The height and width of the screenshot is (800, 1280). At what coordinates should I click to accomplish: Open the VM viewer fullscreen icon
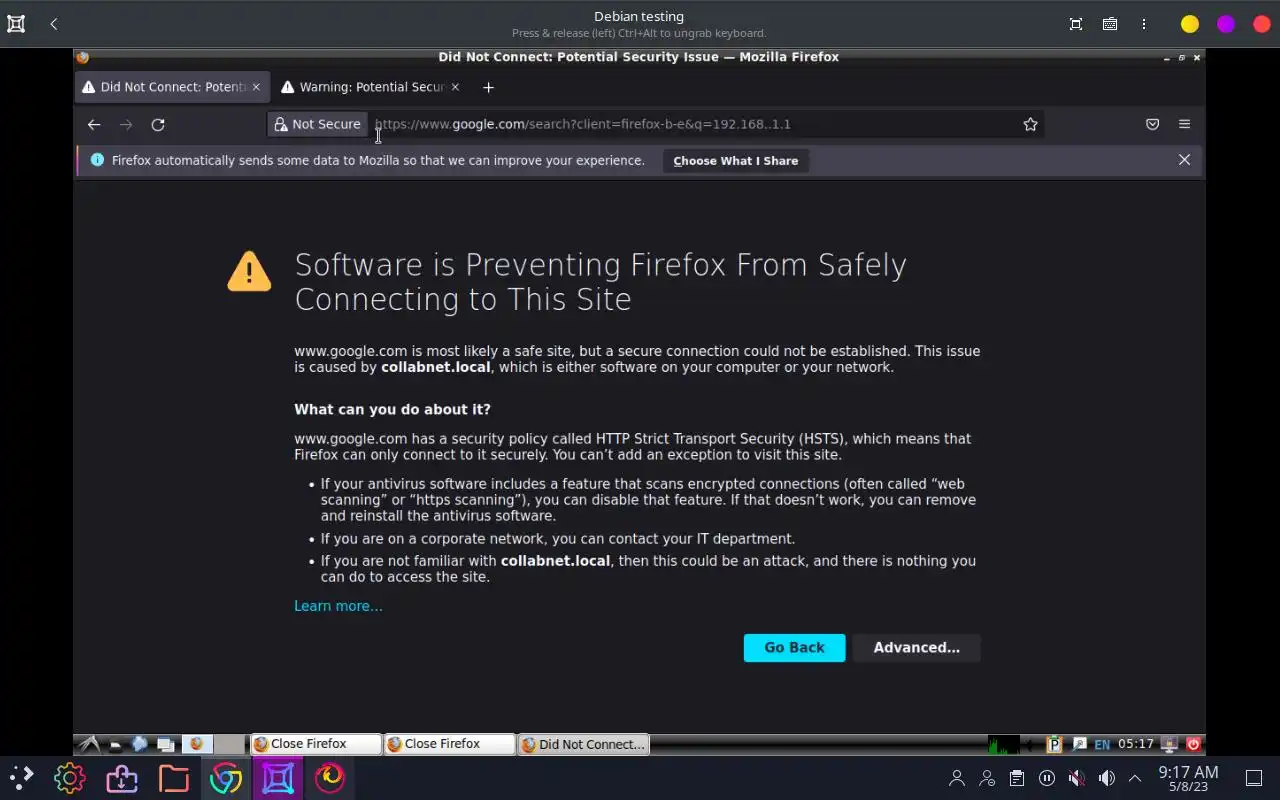click(x=1076, y=24)
